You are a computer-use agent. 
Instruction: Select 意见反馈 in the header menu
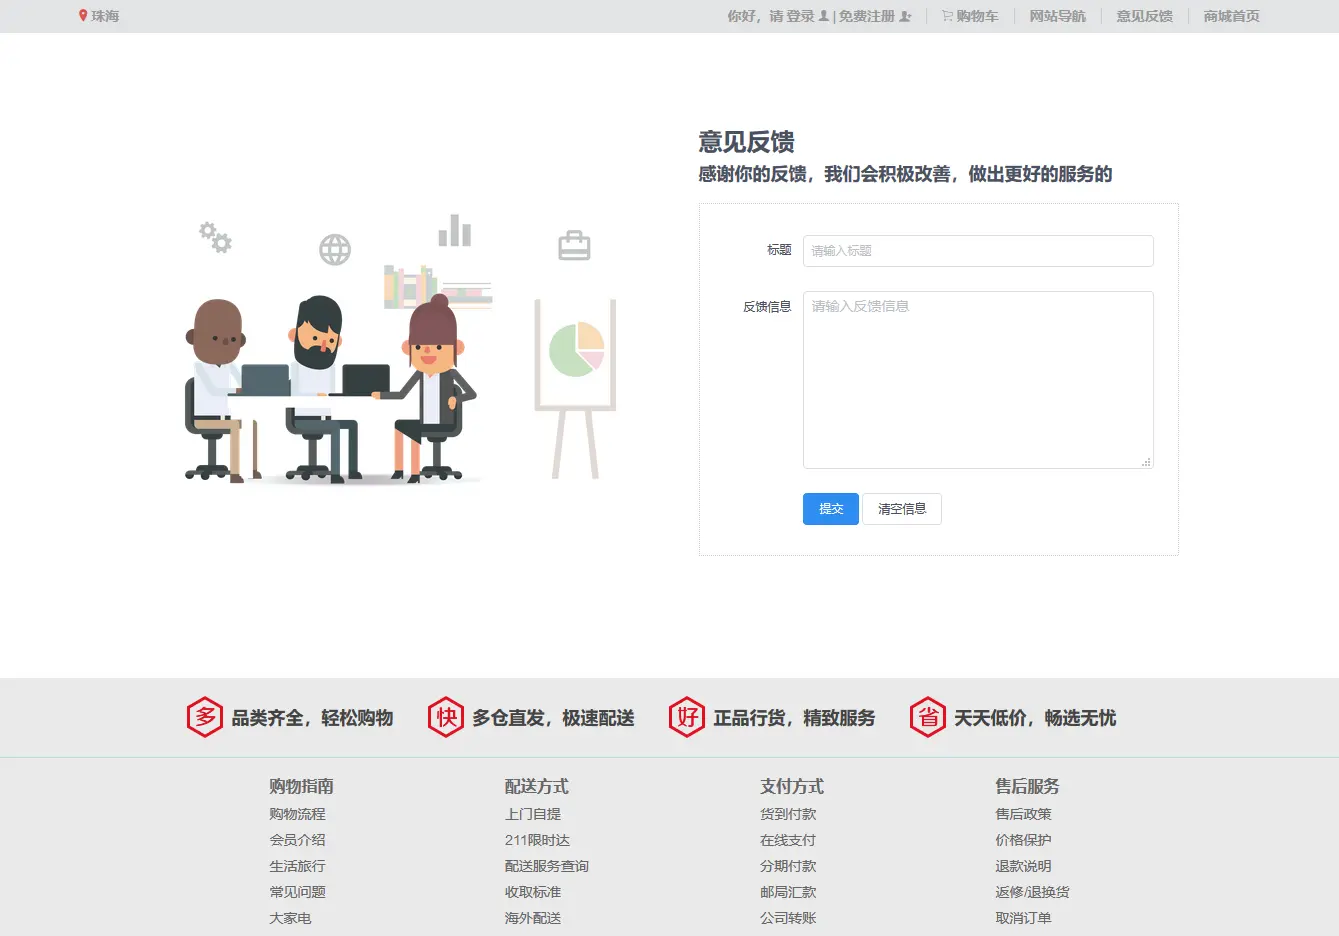(1143, 16)
